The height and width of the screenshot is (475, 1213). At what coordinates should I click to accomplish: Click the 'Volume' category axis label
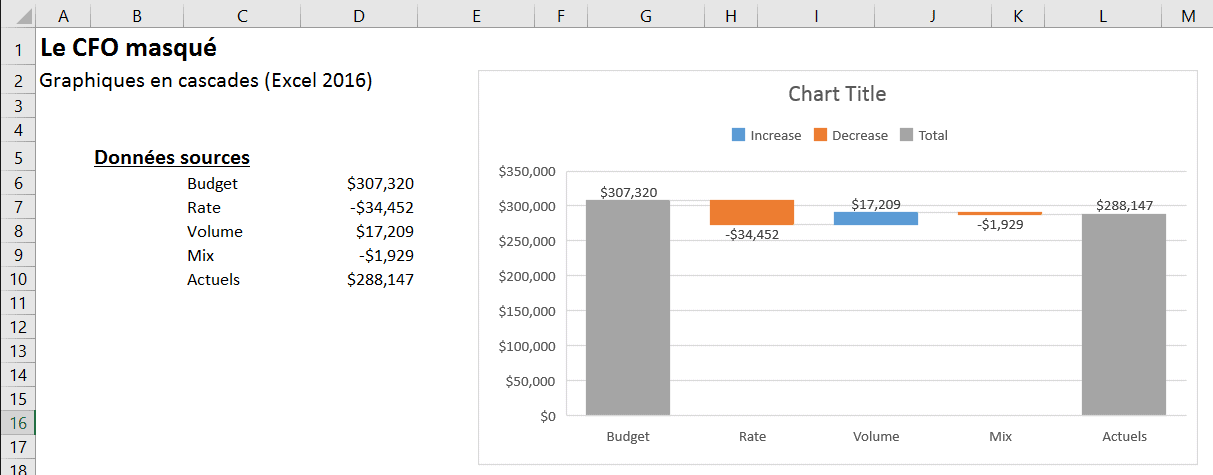pos(876,436)
